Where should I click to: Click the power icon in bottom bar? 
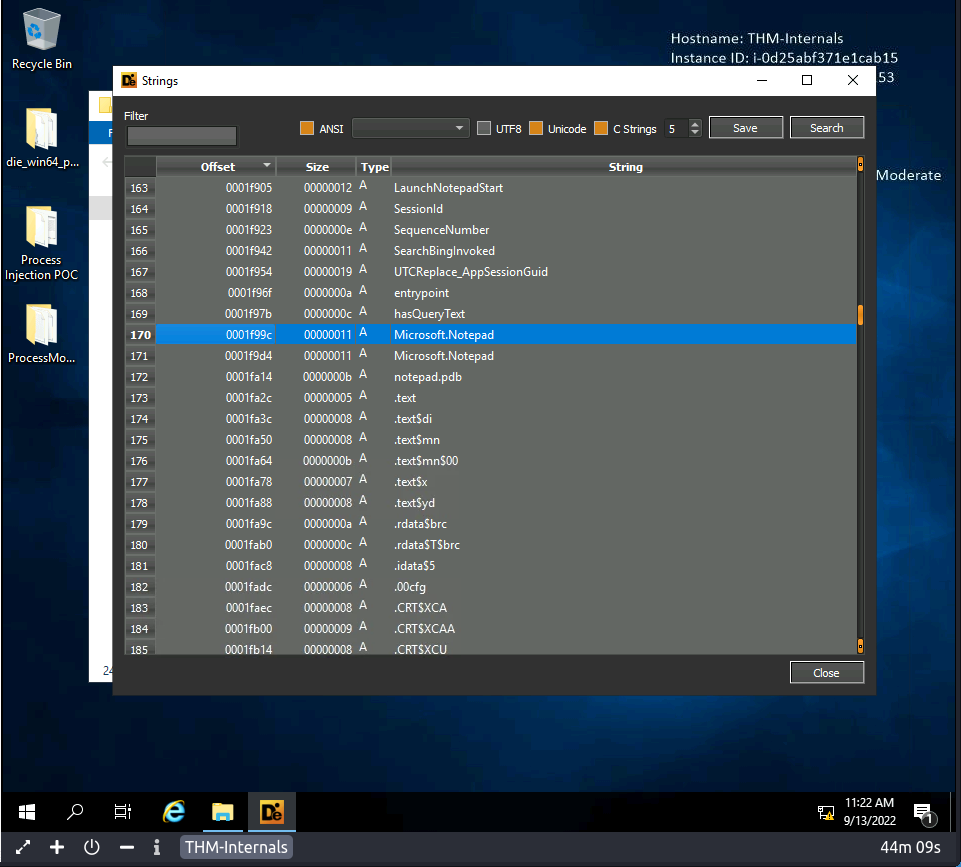[92, 848]
